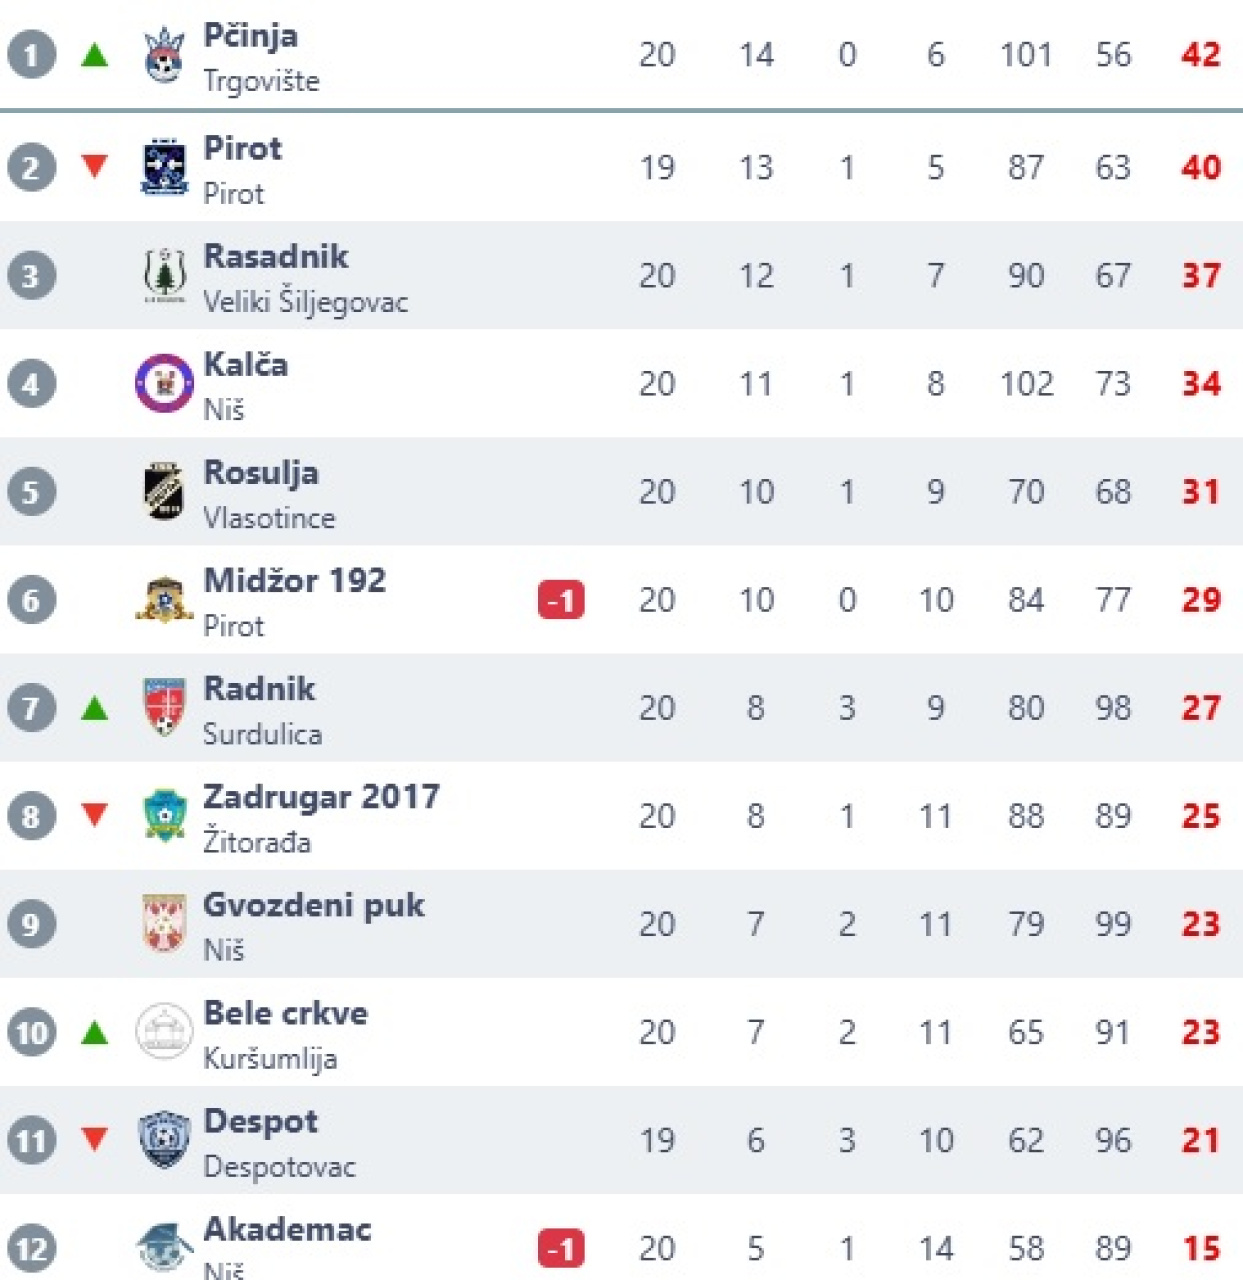
Task: Click the Zadrugar 2017 club logo
Action: click(164, 816)
